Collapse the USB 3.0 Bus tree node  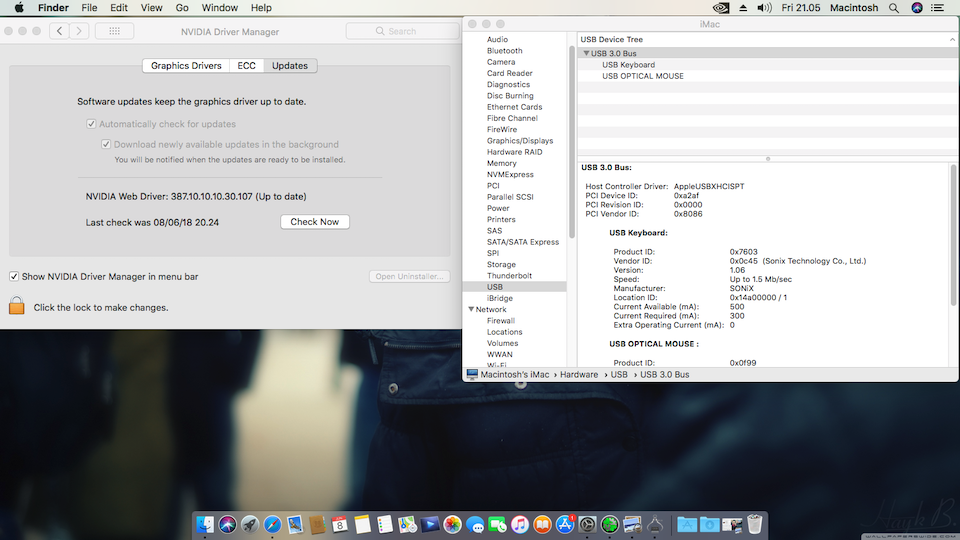(x=587, y=53)
